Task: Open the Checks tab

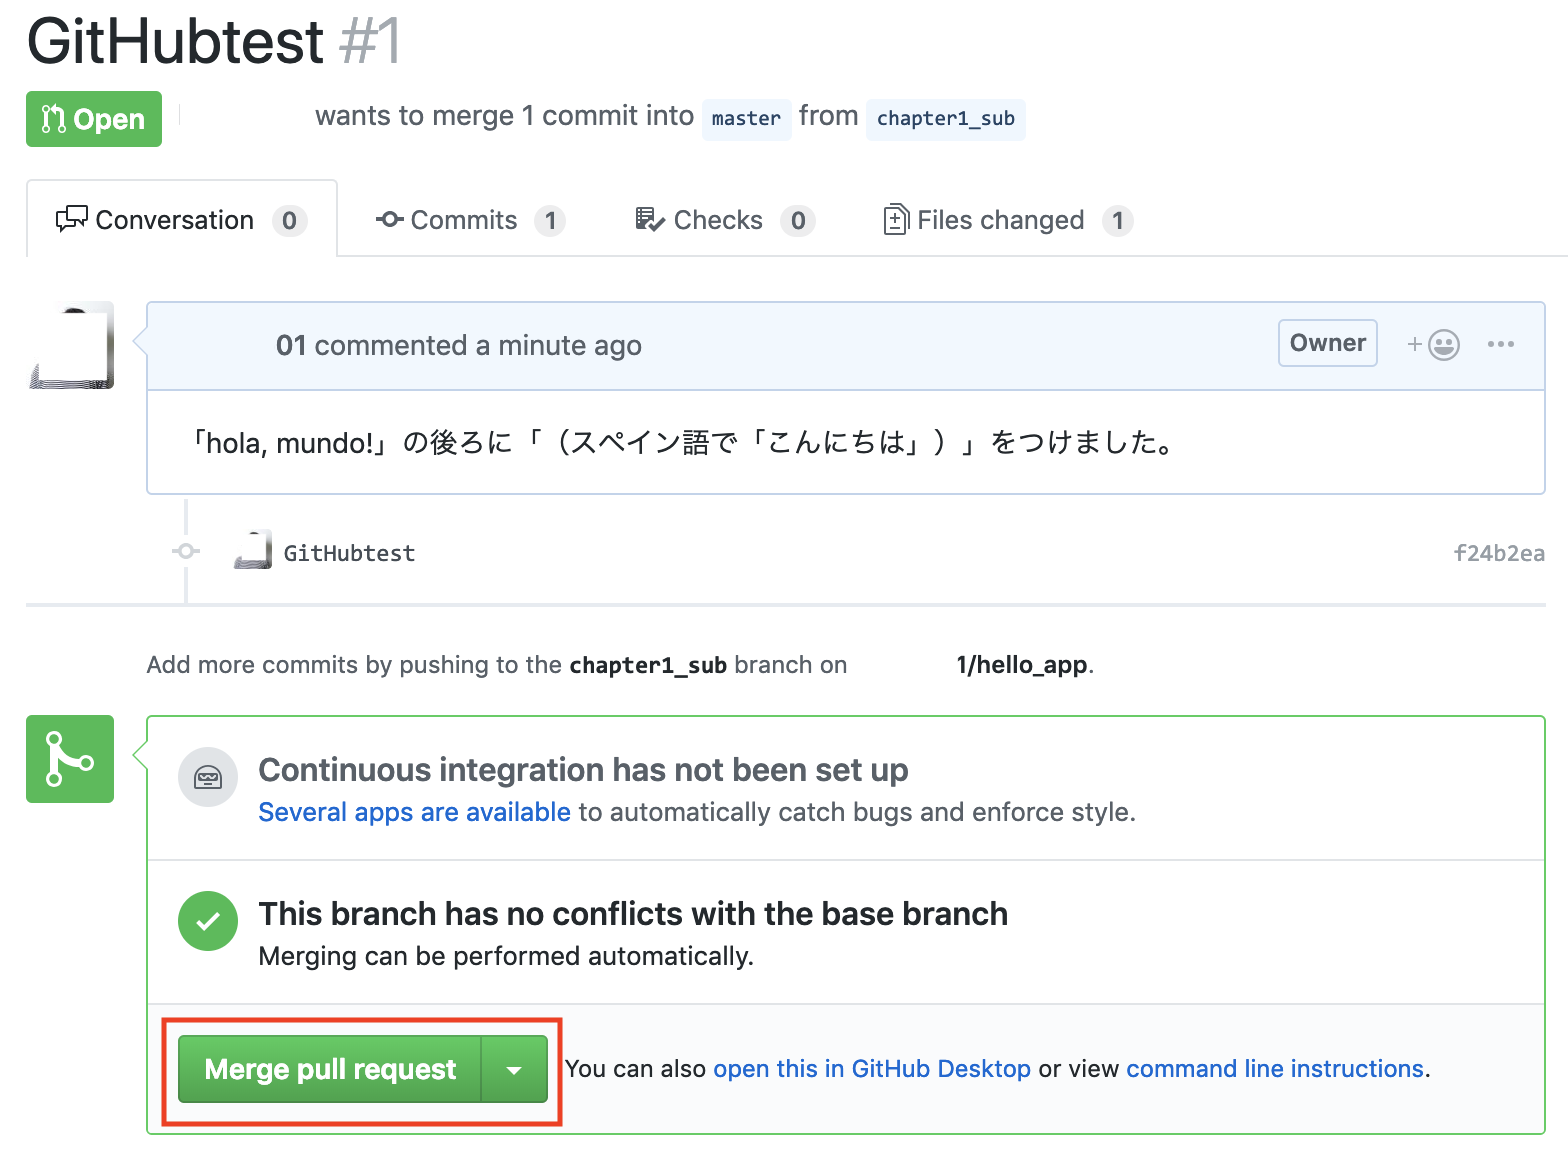Action: (x=725, y=220)
